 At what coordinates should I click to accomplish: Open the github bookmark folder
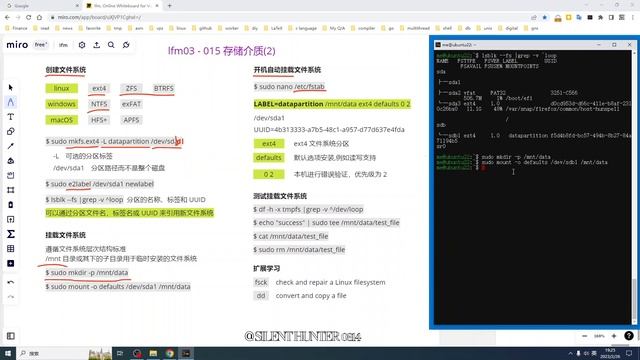click(202, 28)
